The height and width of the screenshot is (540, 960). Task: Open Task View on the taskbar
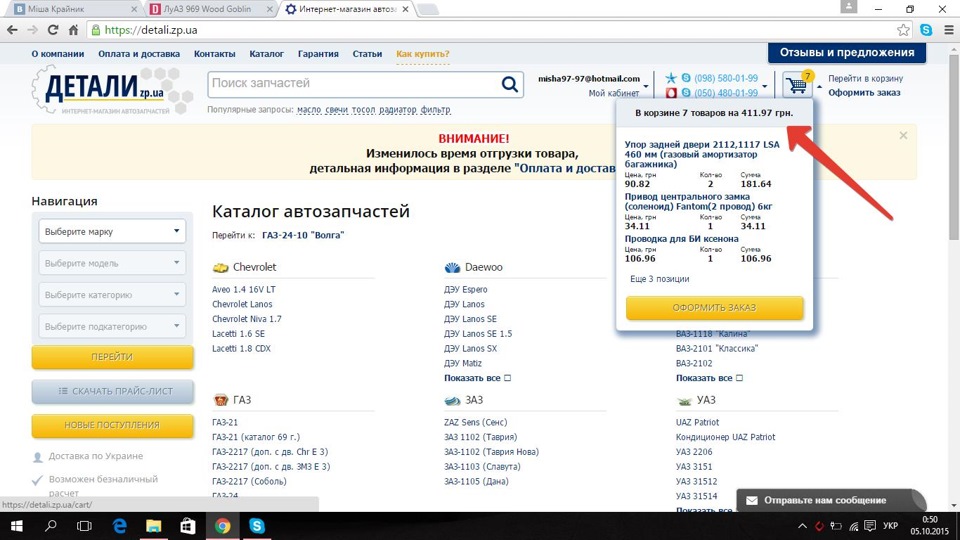click(x=84, y=526)
